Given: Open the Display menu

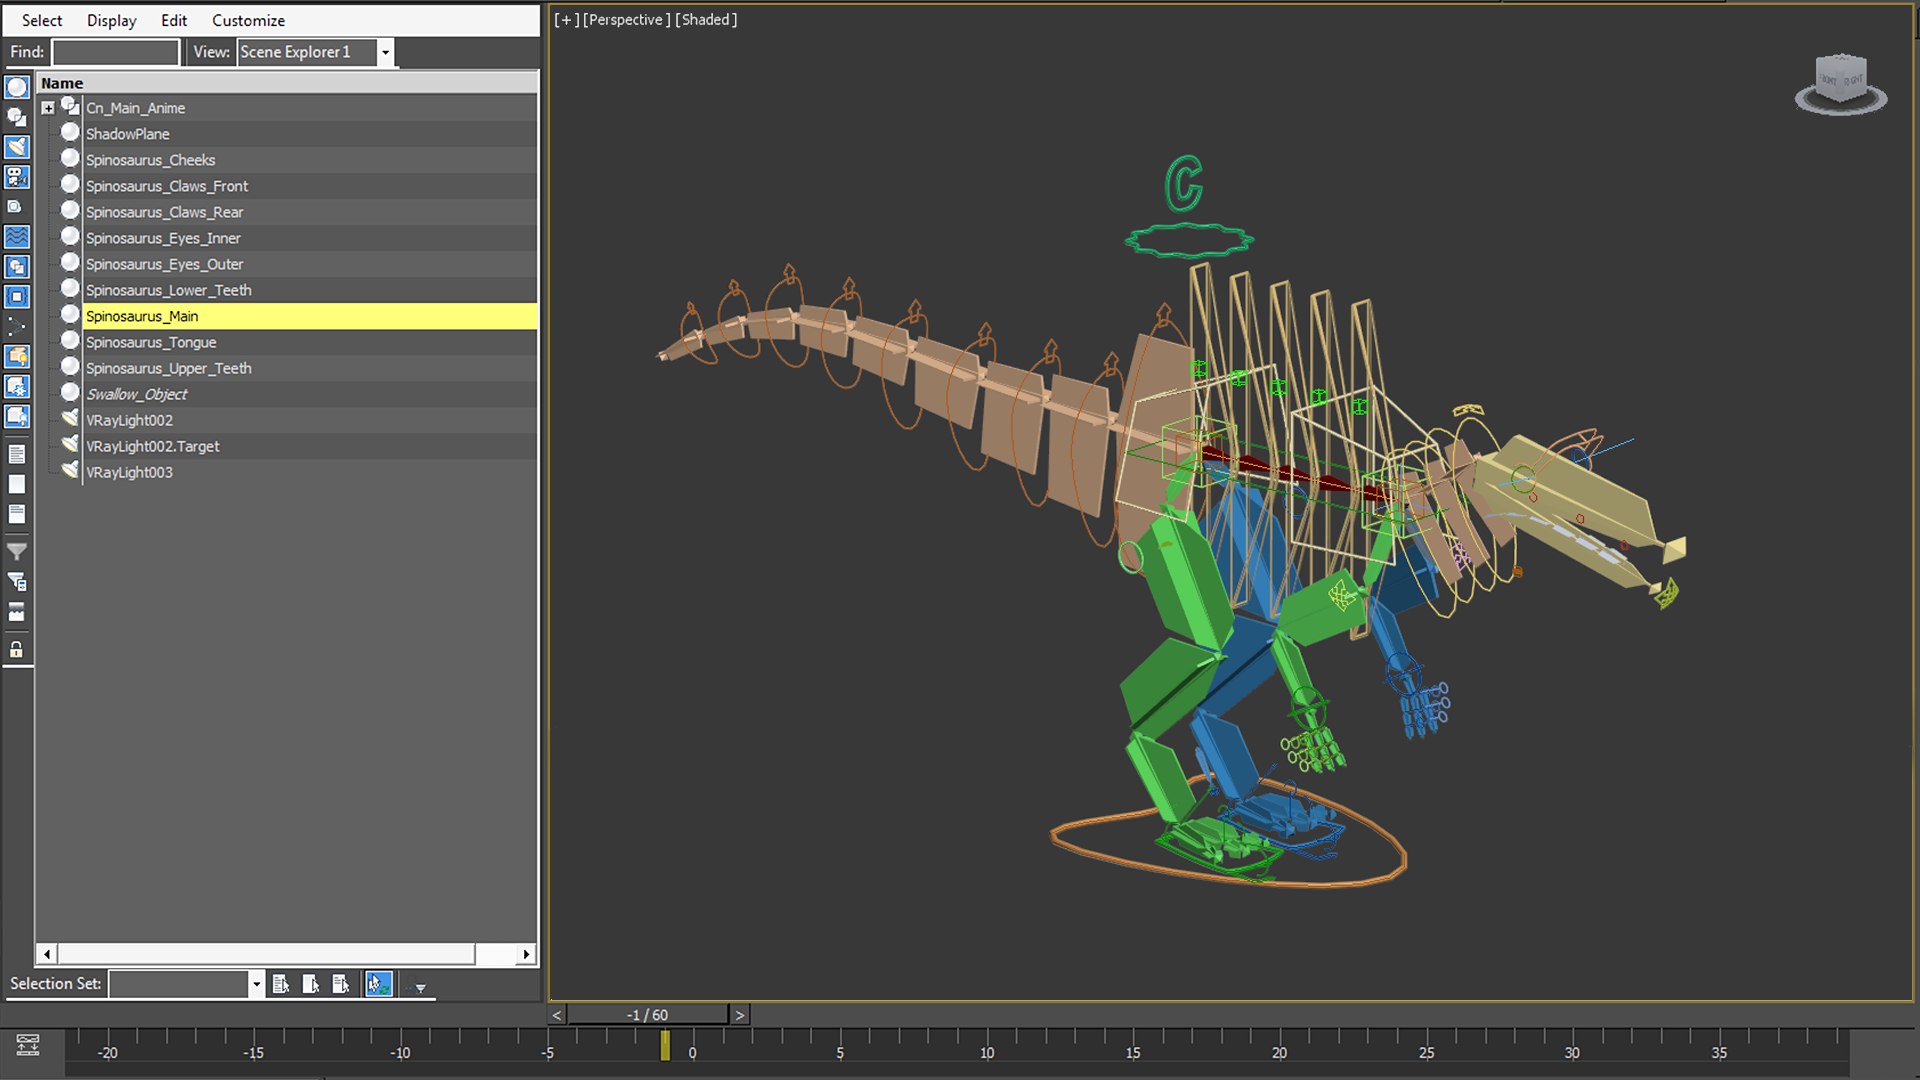Looking at the screenshot, I should (111, 20).
